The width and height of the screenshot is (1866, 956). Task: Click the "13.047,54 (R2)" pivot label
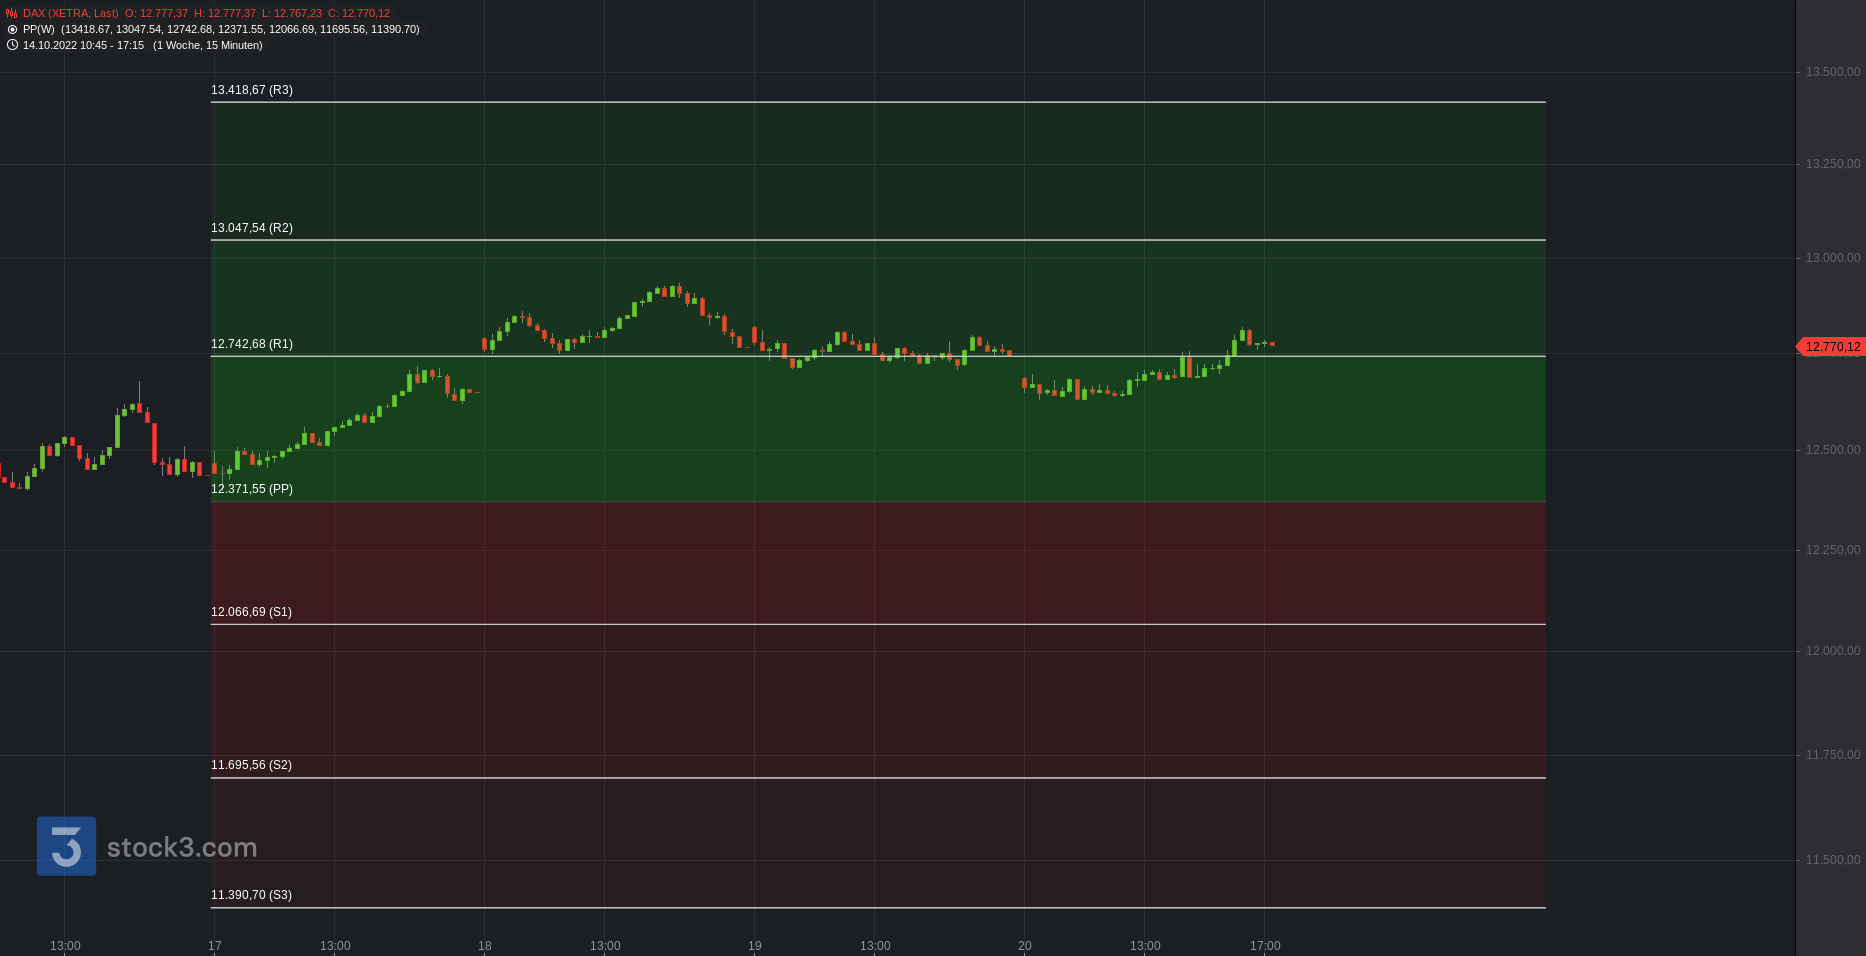pos(252,228)
